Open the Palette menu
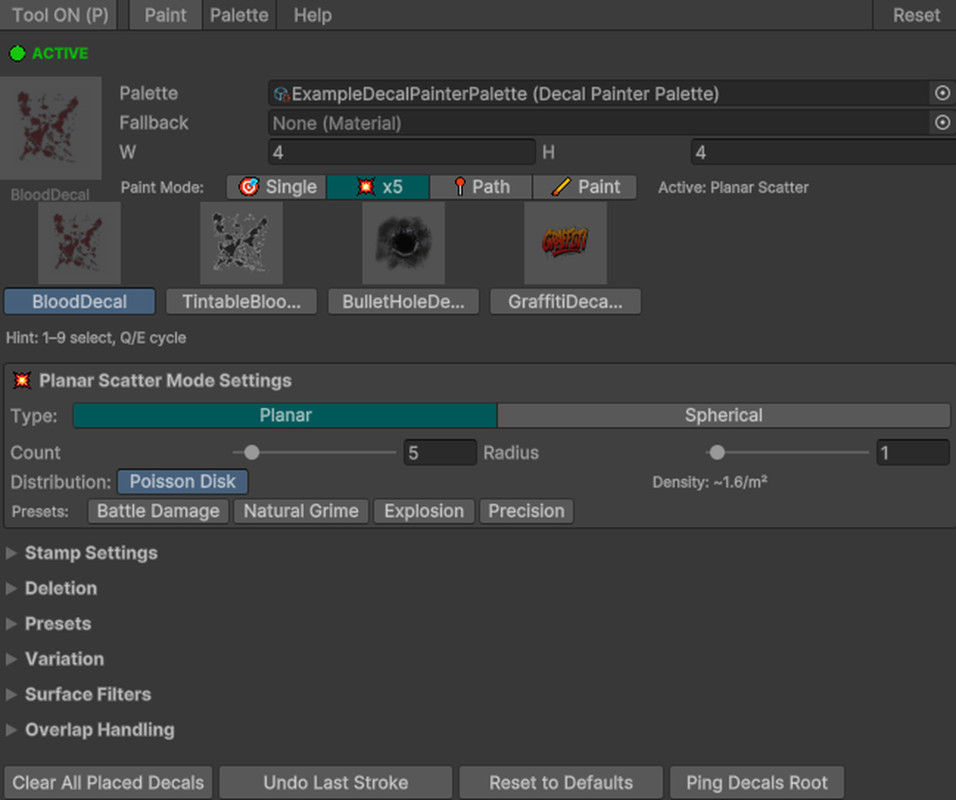Viewport: 956px width, 800px height. pos(240,15)
